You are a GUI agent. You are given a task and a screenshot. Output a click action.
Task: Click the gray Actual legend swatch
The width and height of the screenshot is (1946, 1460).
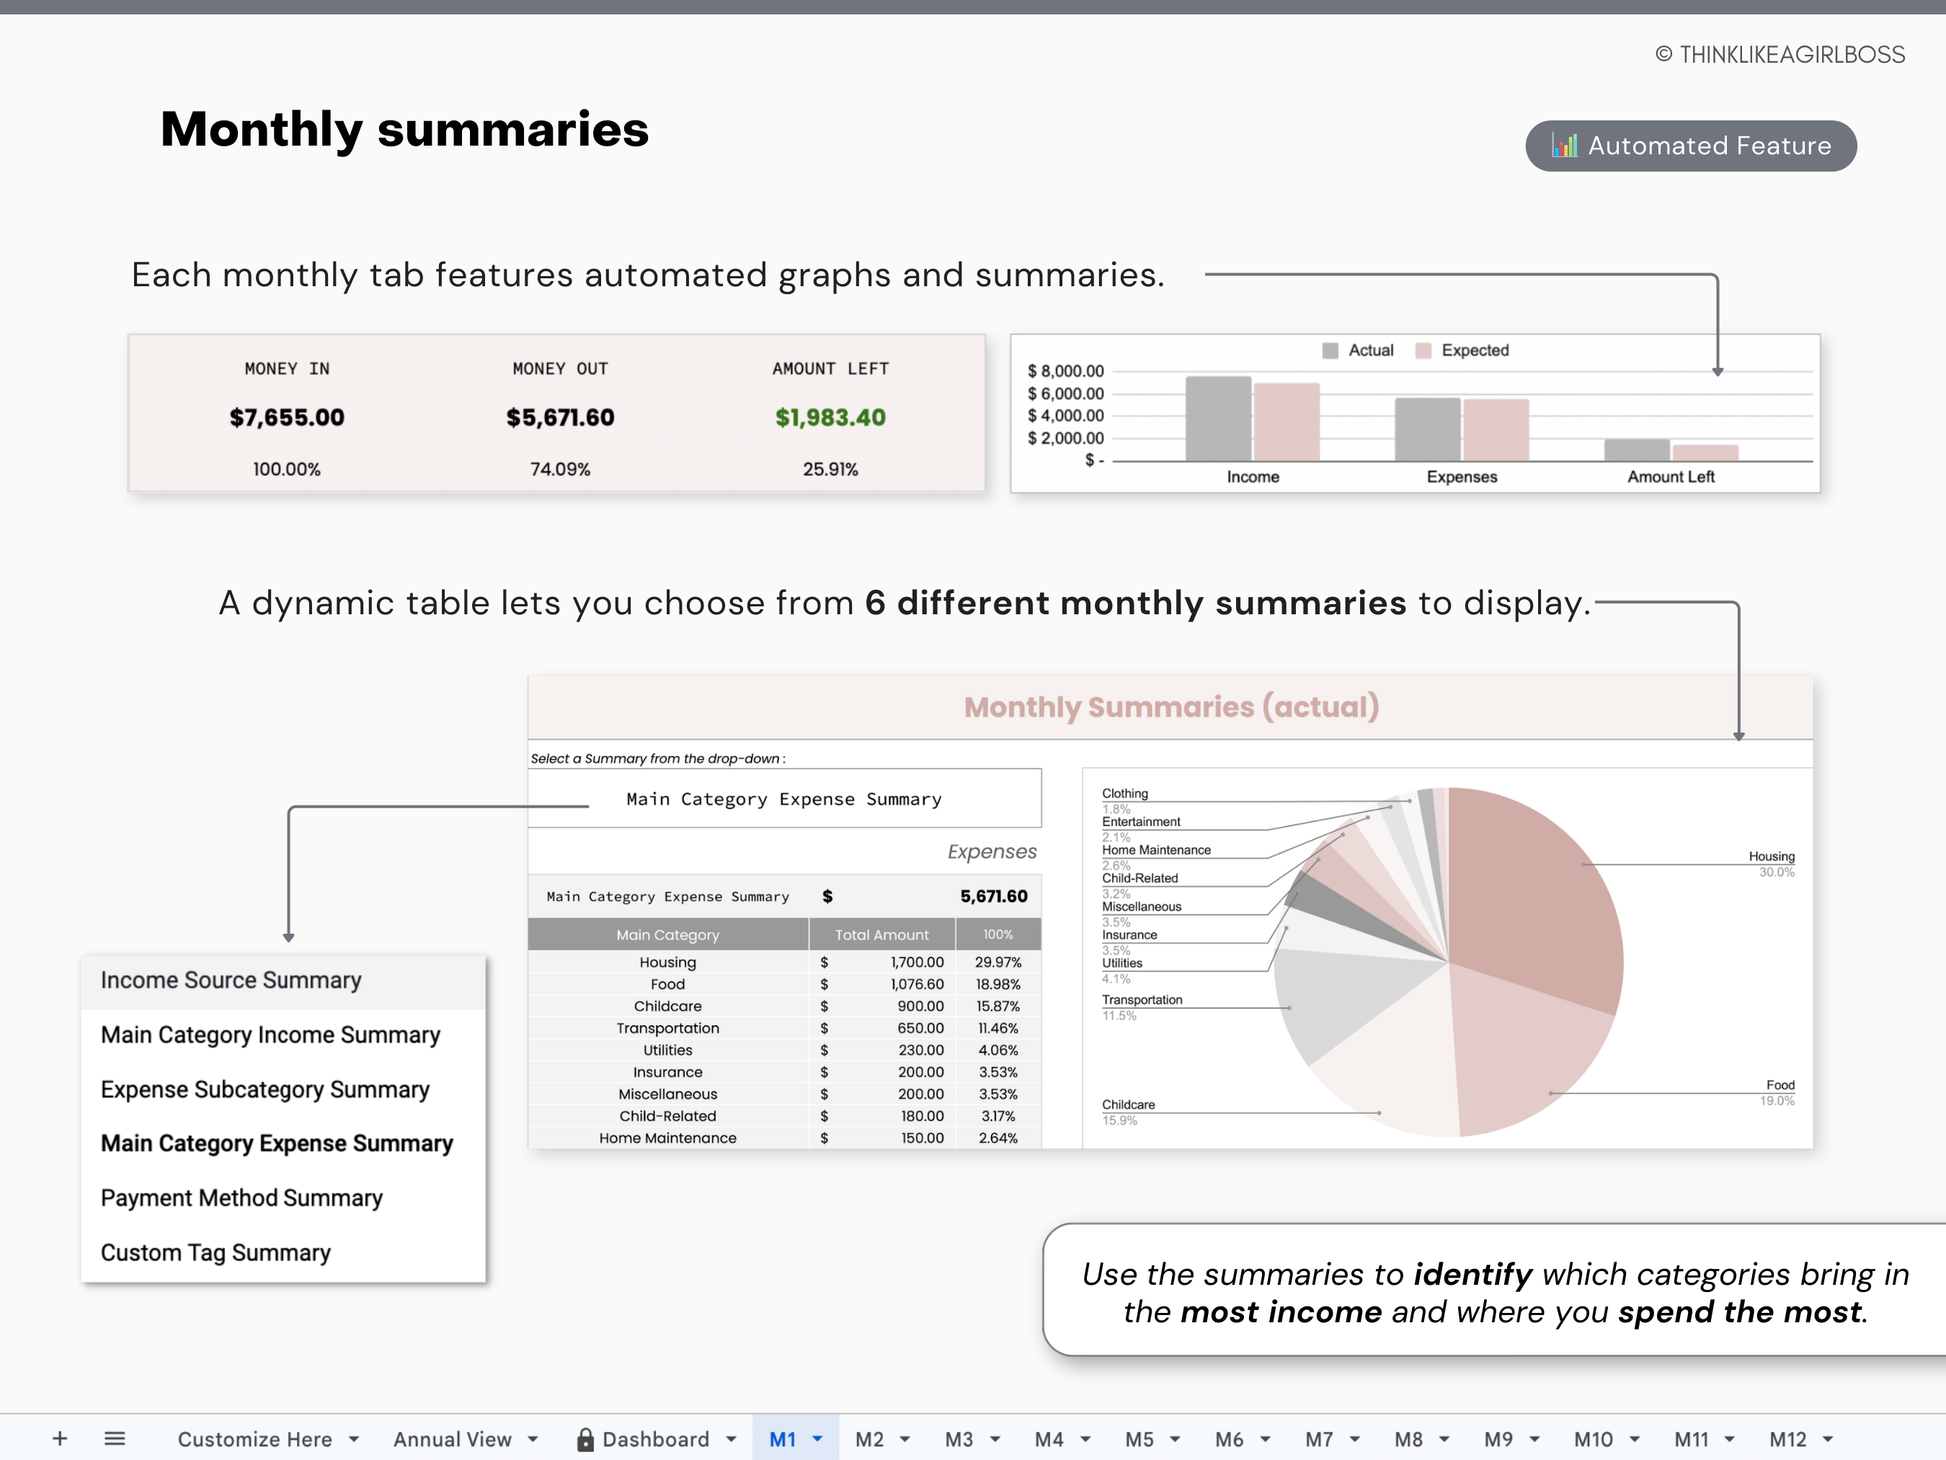(1330, 351)
